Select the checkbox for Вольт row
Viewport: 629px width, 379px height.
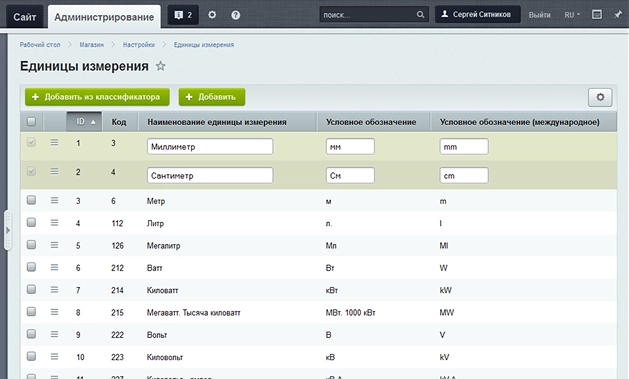tap(31, 334)
